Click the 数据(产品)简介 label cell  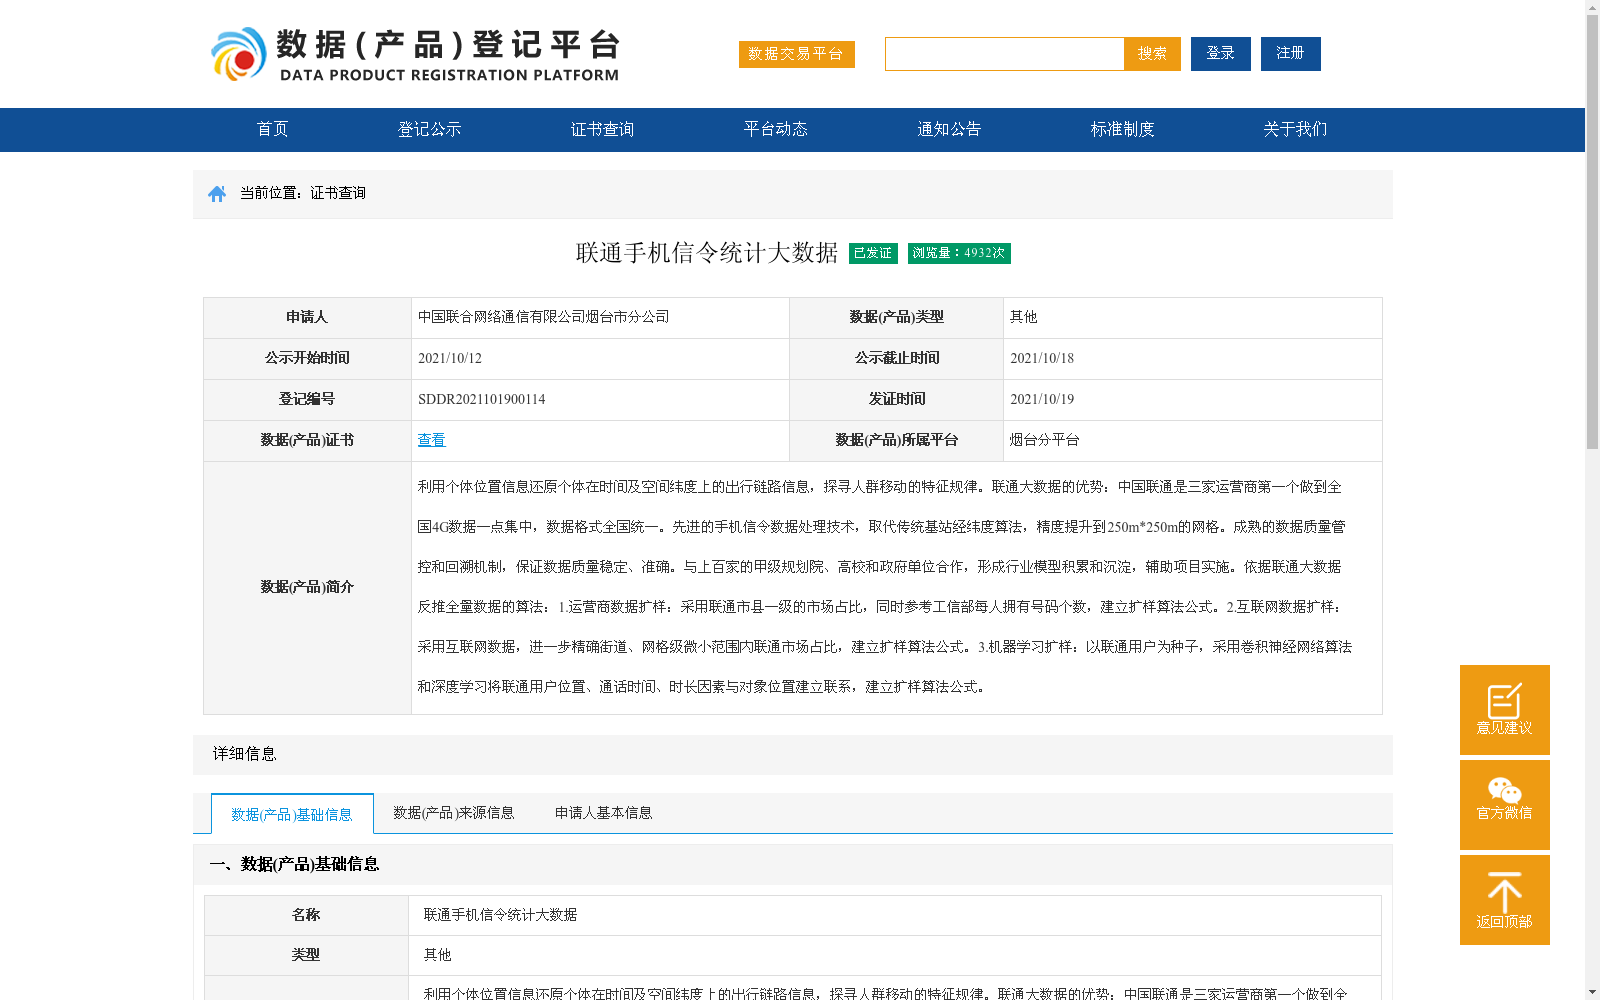coord(307,587)
